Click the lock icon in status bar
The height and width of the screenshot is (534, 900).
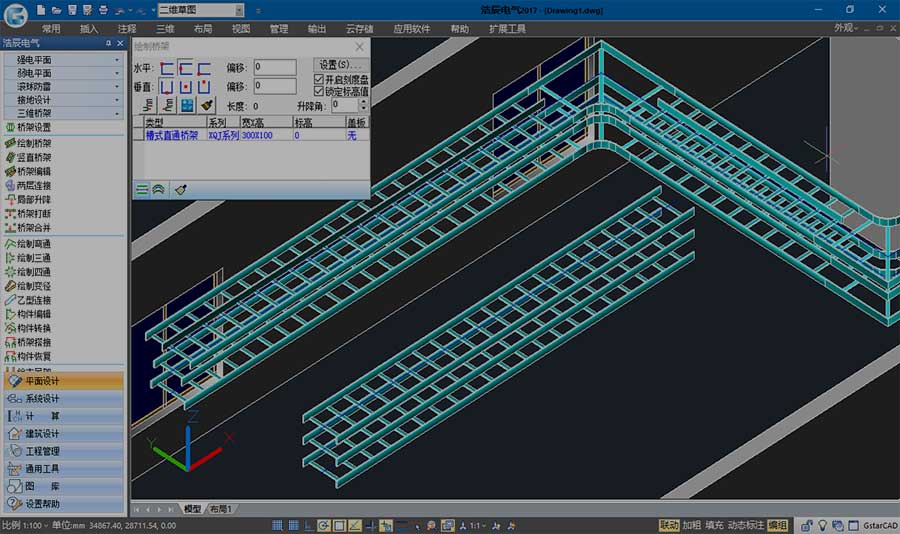pos(805,525)
